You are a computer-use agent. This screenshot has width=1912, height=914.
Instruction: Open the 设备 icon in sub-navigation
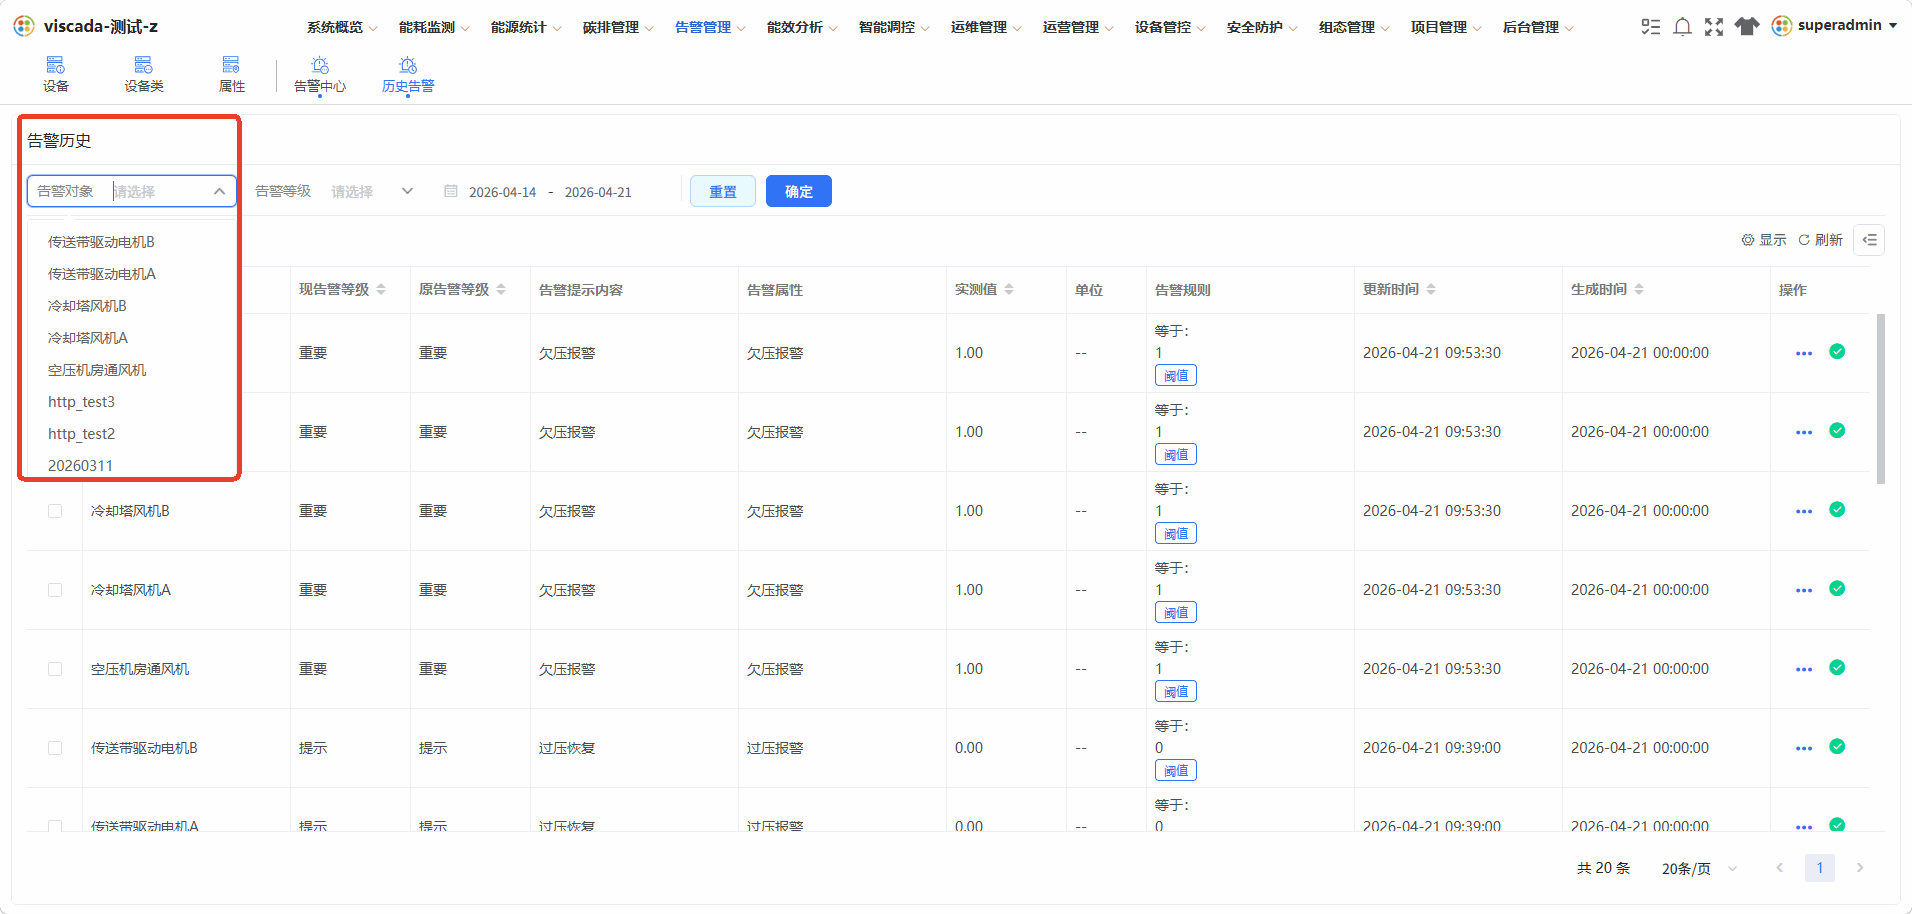point(55,66)
